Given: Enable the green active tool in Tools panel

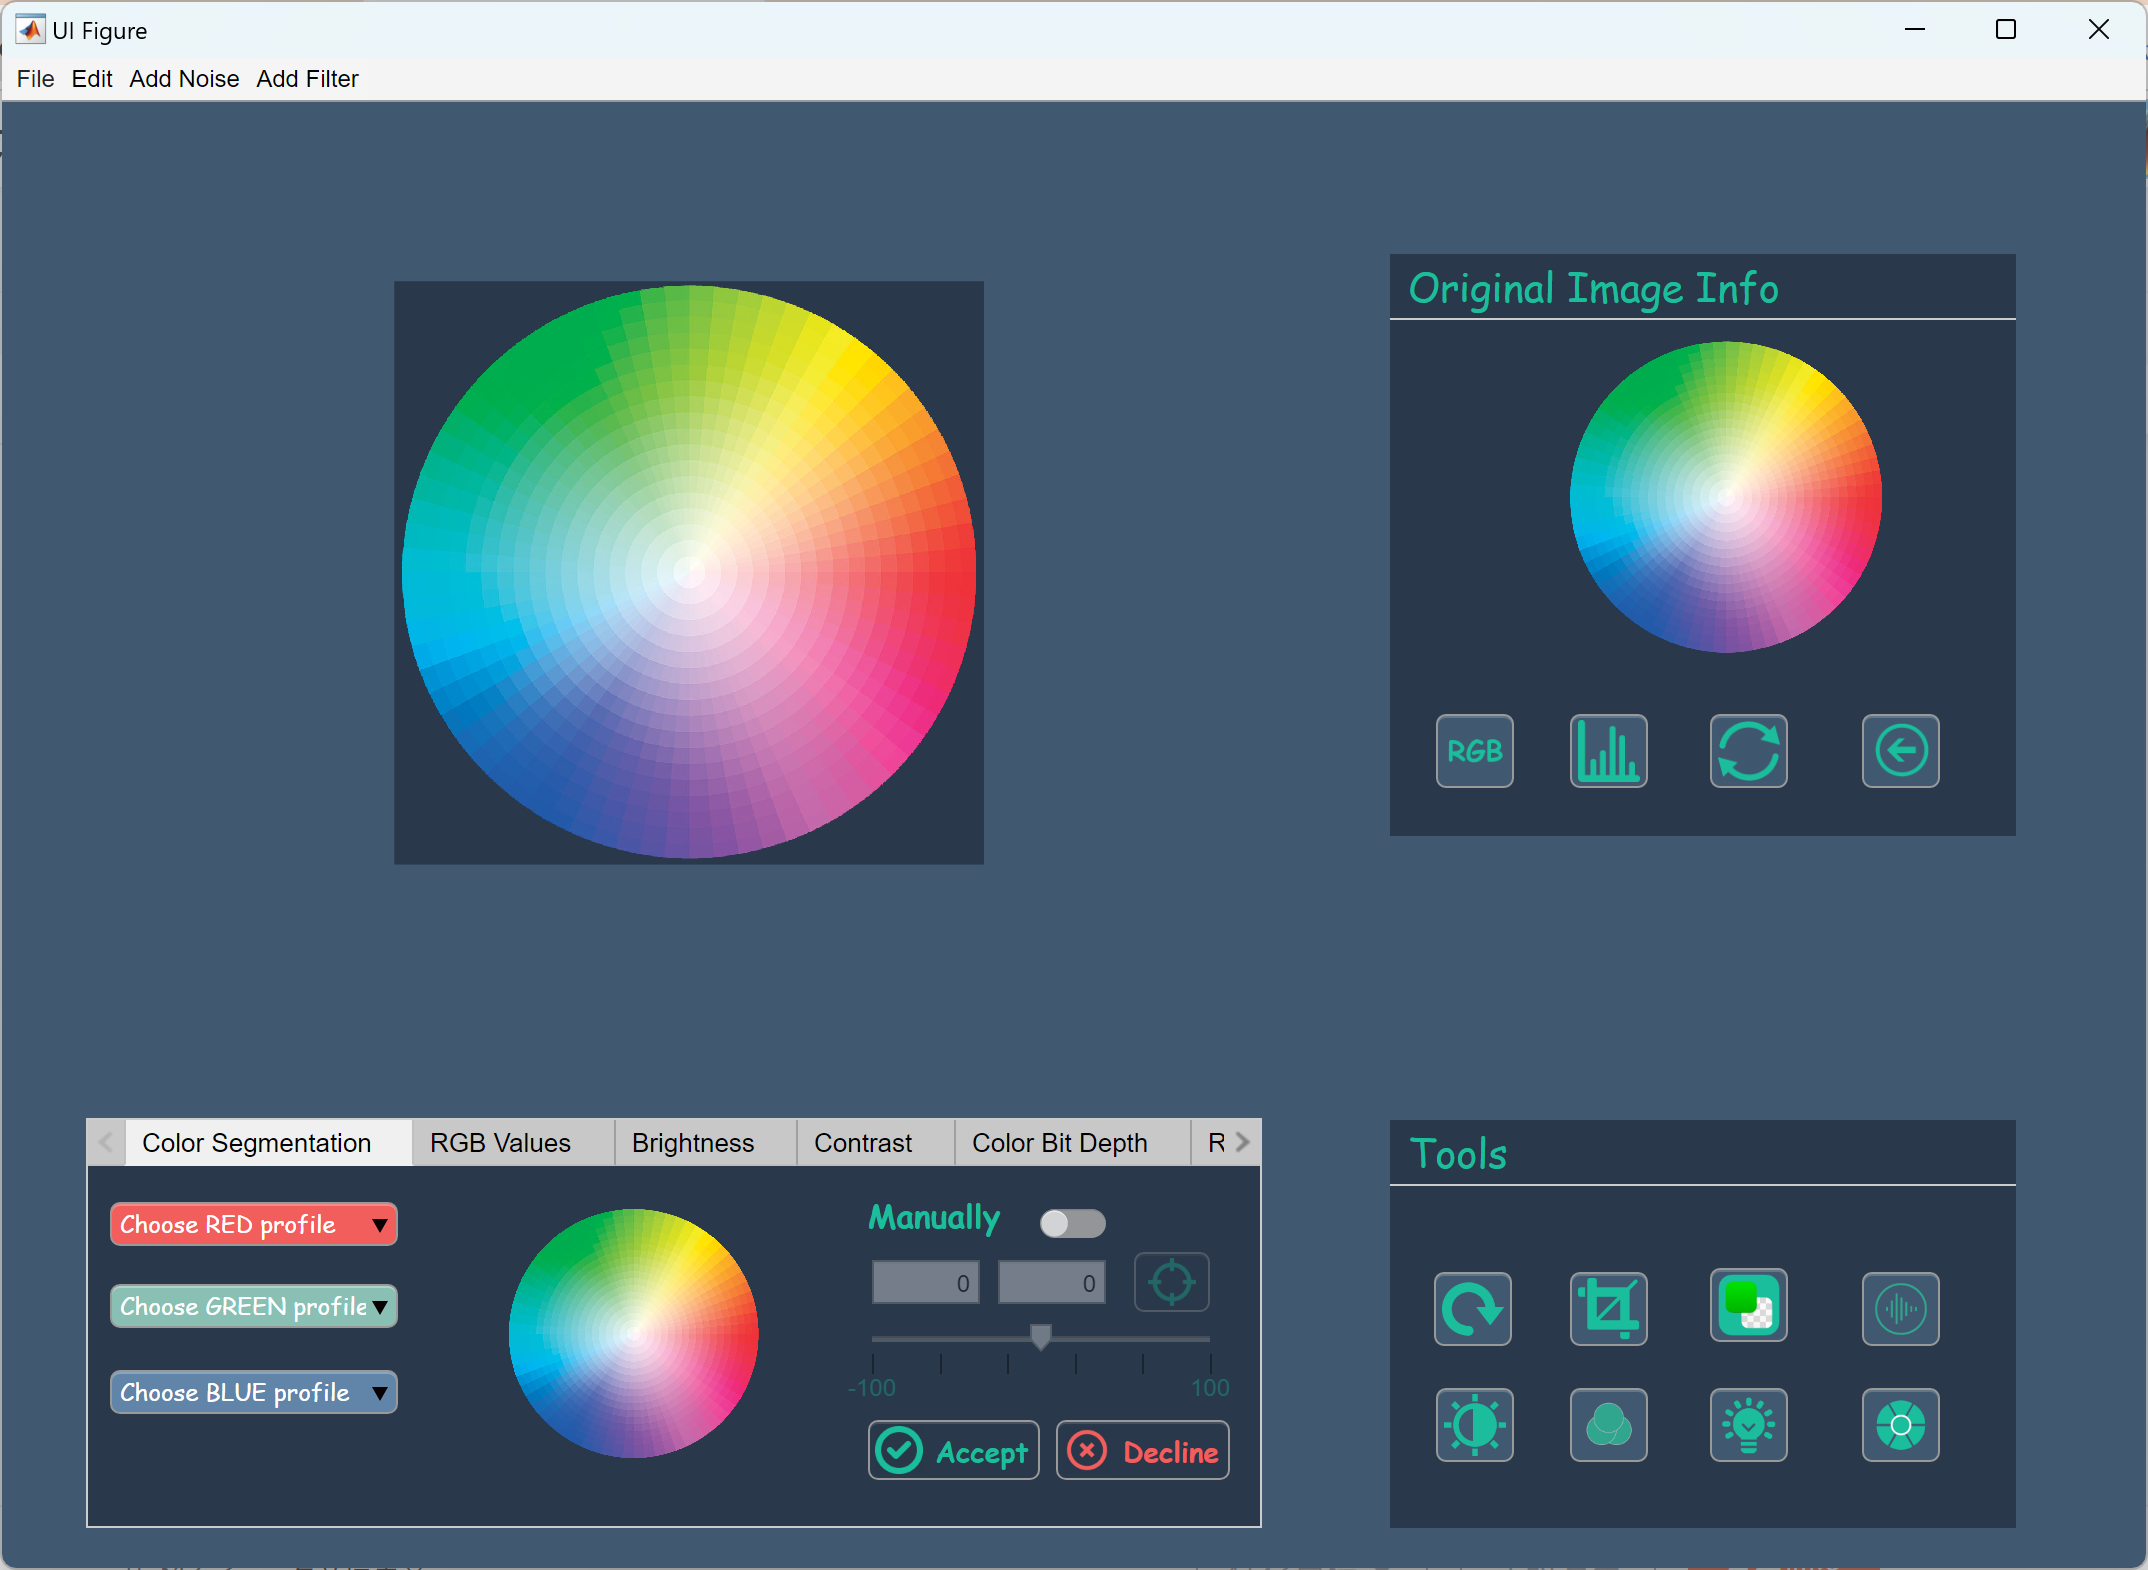Looking at the screenshot, I should tap(1748, 1306).
